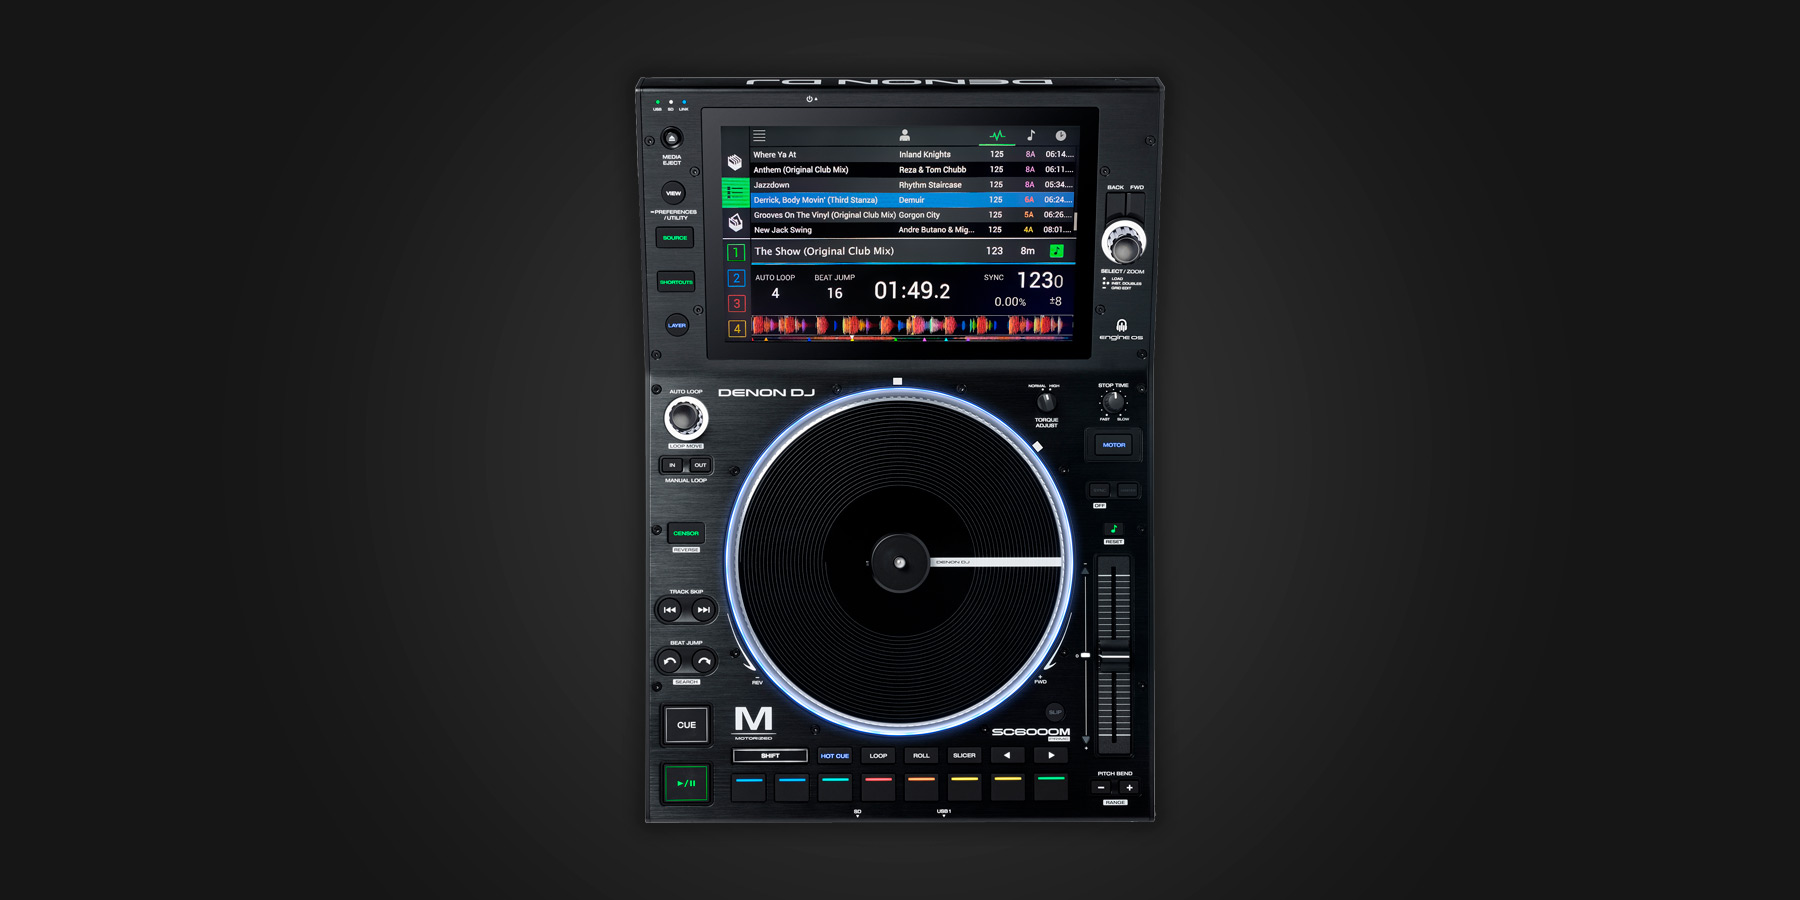1800x900 pixels.
Task: Trigger the red performance pad
Action: point(878,787)
